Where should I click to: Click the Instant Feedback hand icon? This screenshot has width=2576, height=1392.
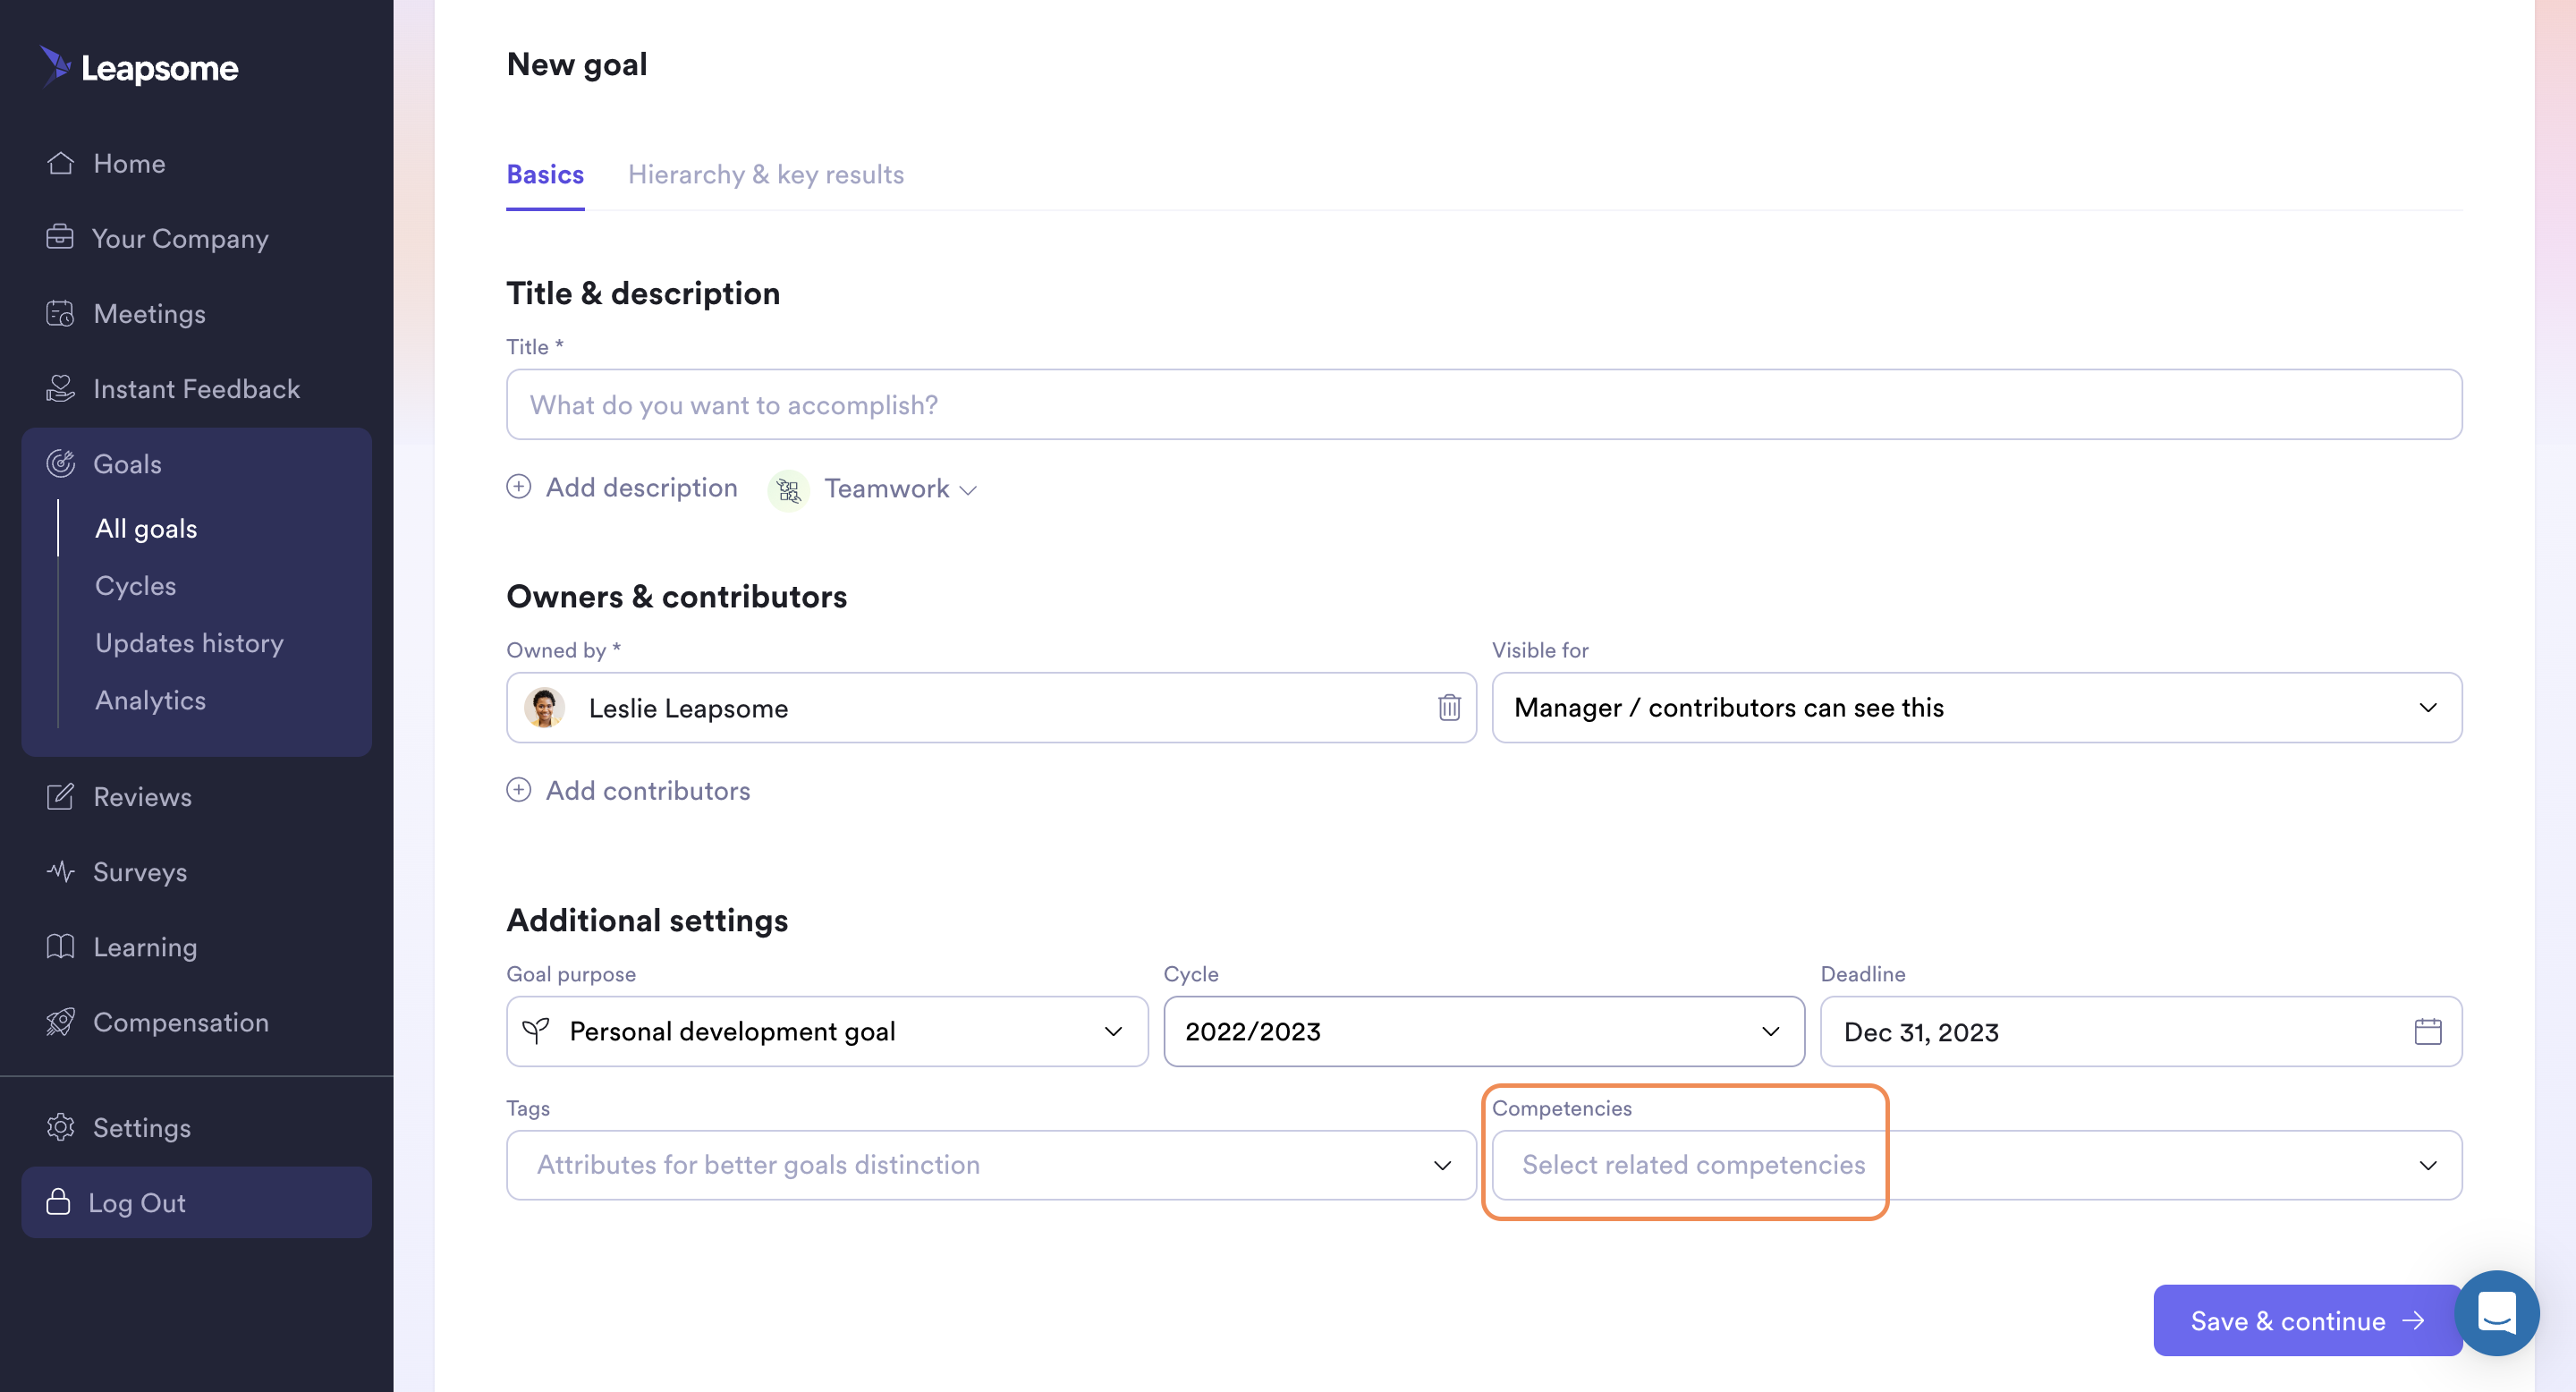(60, 388)
